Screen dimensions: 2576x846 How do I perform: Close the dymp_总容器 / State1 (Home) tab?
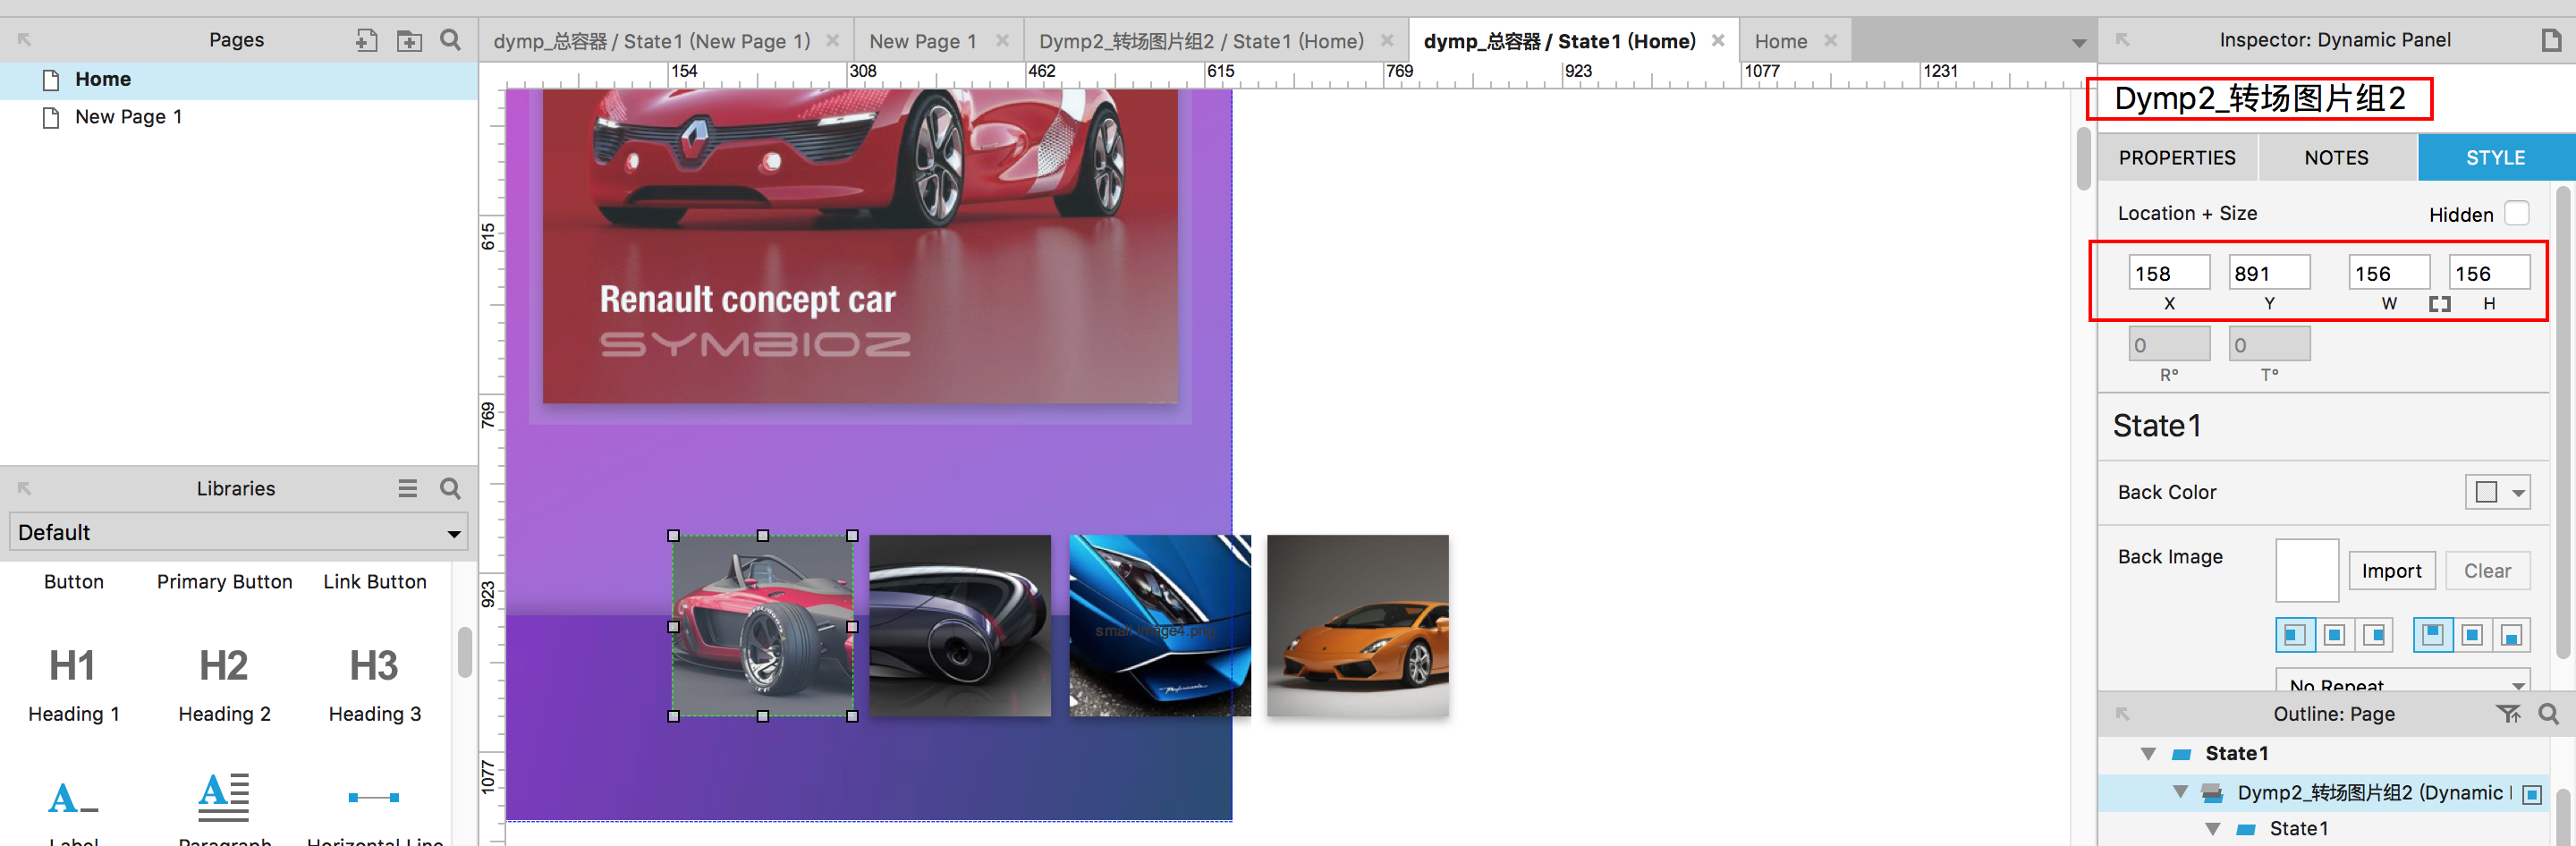point(1718,41)
